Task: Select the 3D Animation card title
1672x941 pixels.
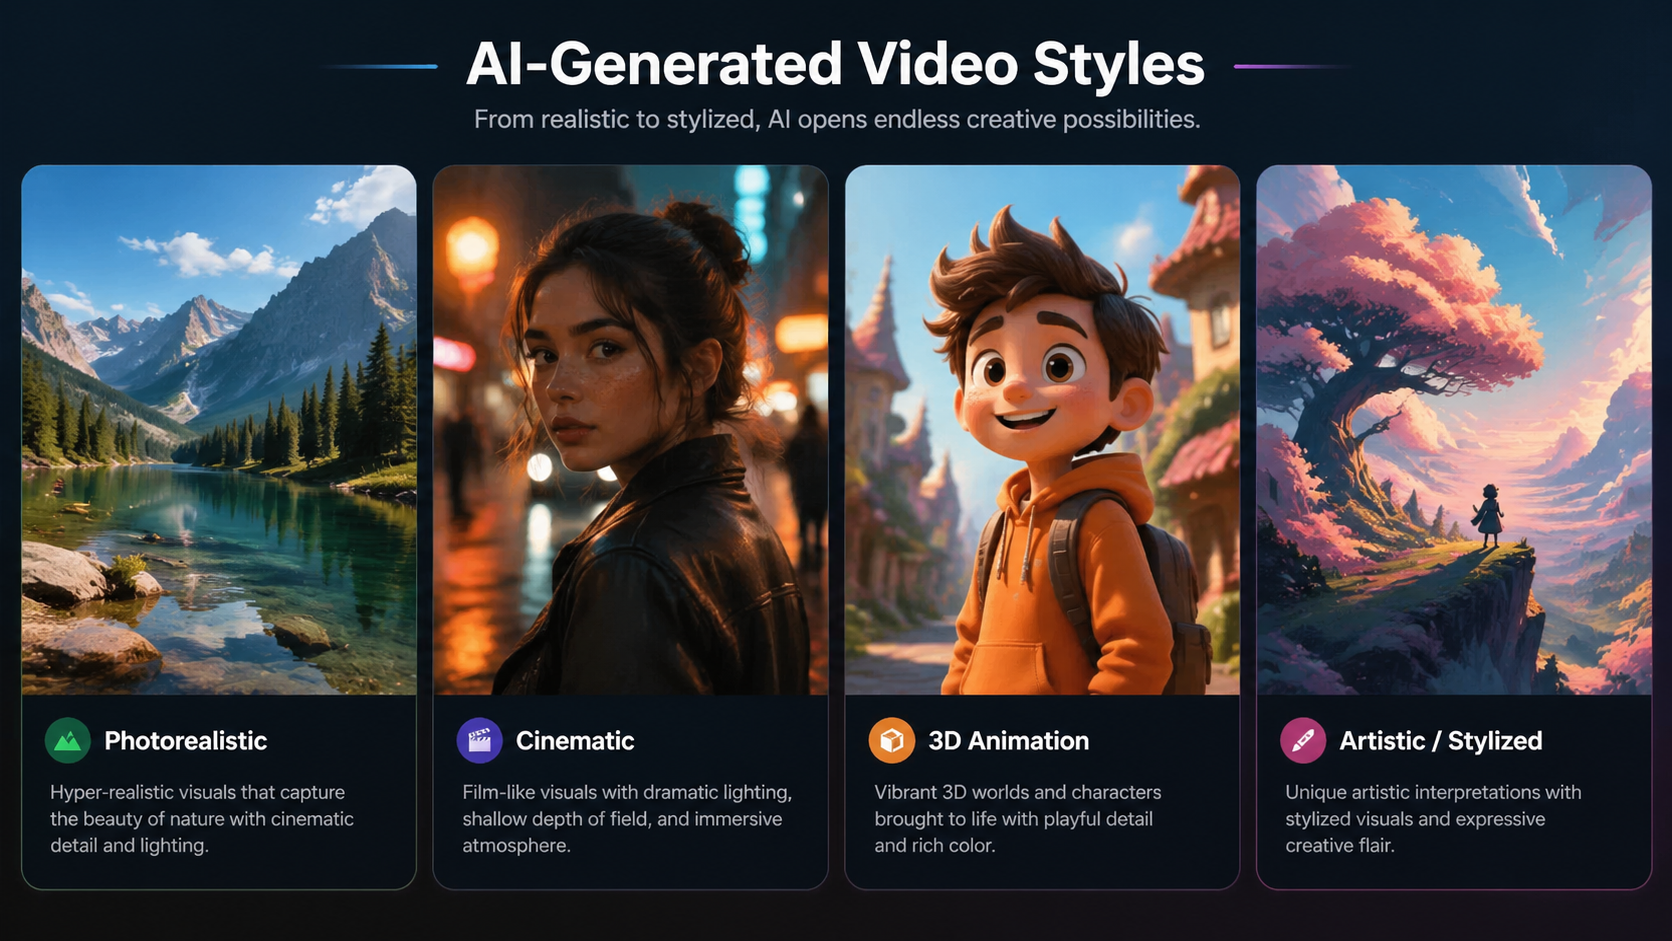Action: click(1008, 741)
